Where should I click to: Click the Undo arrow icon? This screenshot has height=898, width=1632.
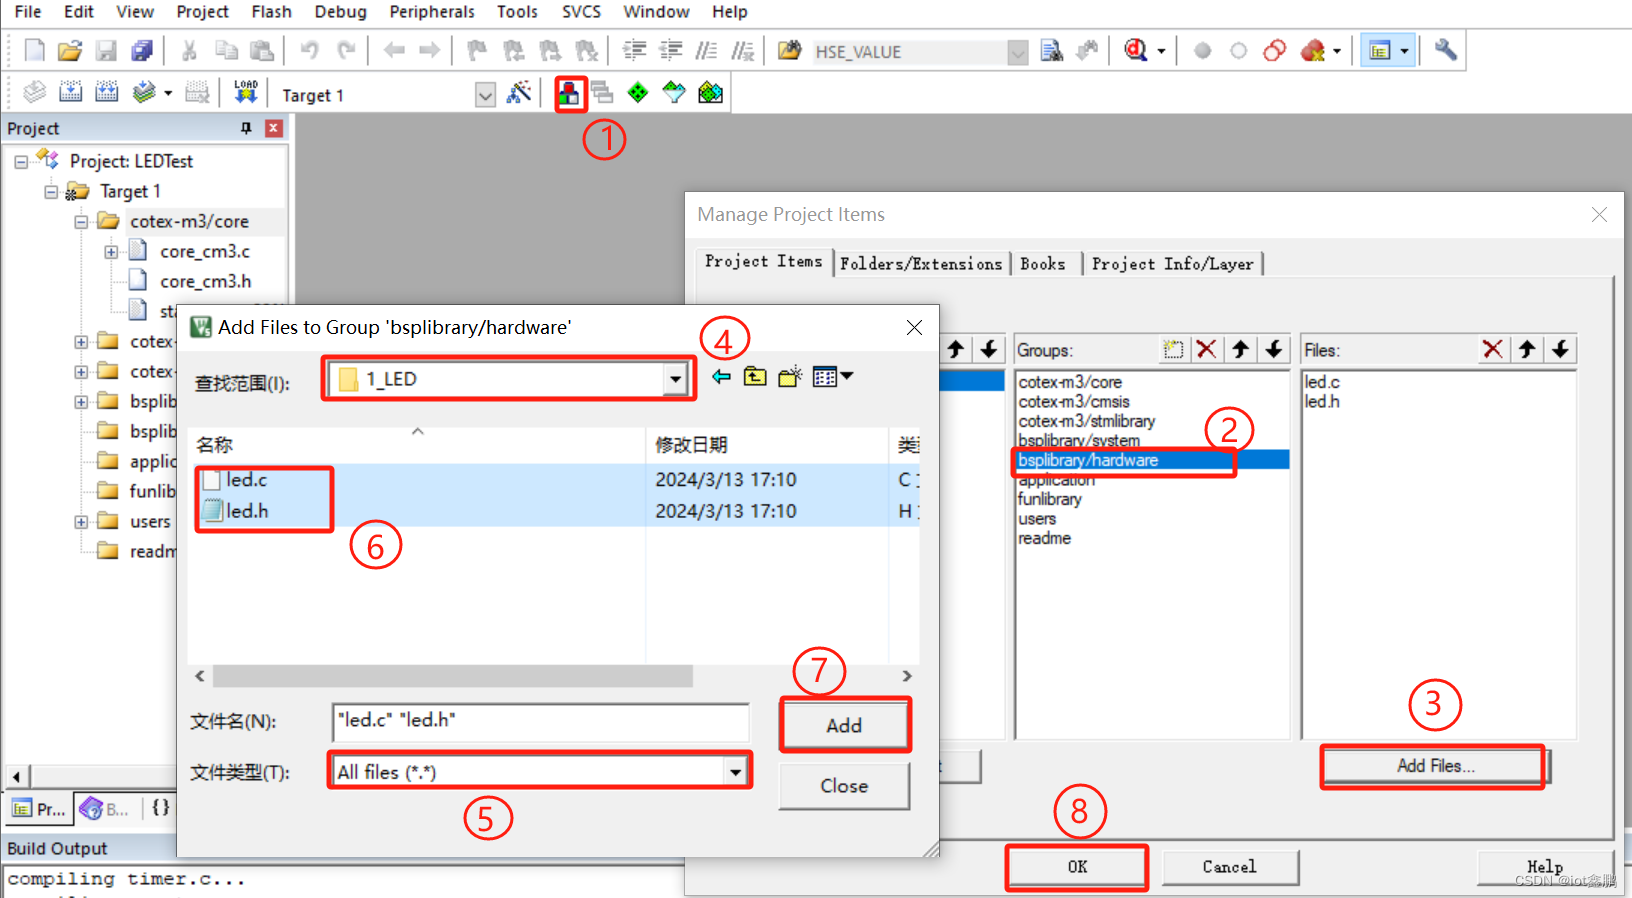click(310, 50)
